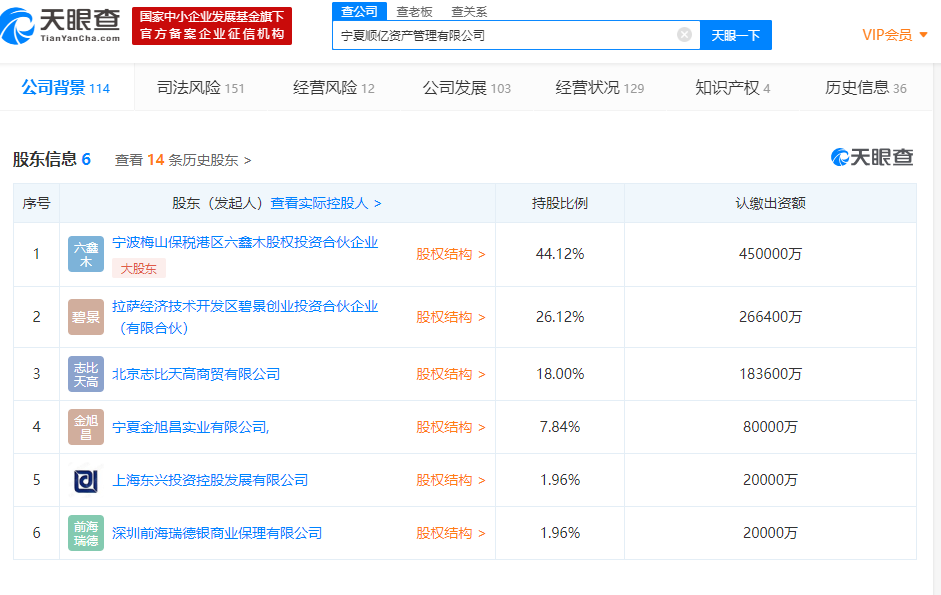Select the 266400万 contribution amount
This screenshot has width=941, height=595.
(771, 317)
